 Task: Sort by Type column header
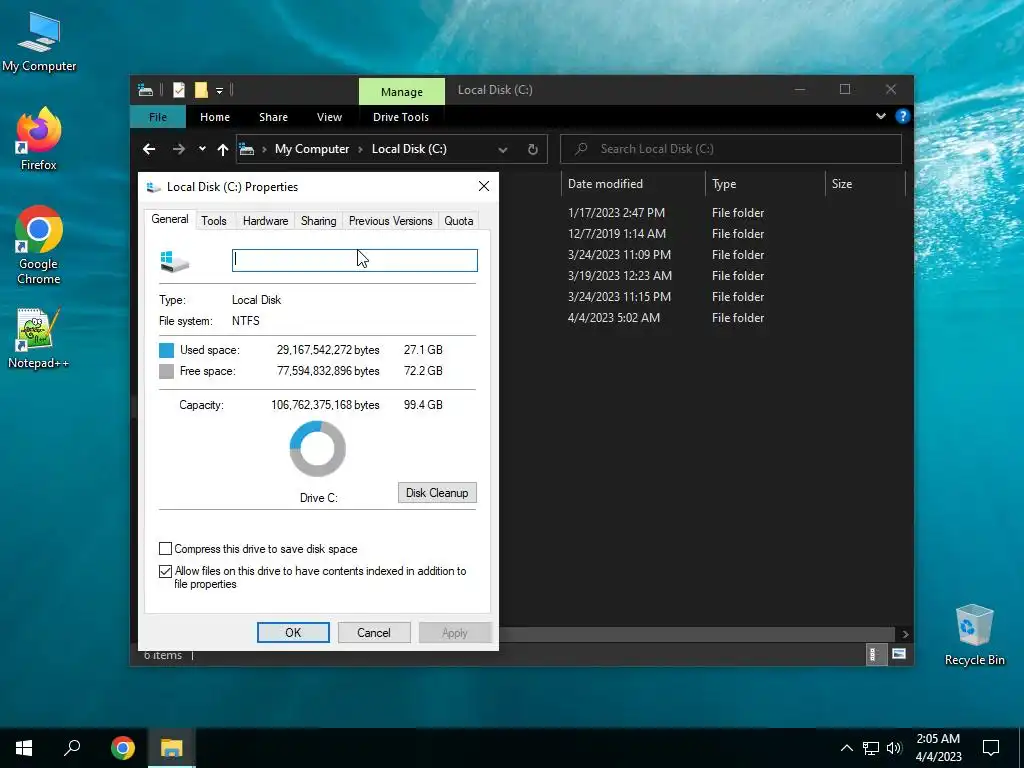point(765,184)
